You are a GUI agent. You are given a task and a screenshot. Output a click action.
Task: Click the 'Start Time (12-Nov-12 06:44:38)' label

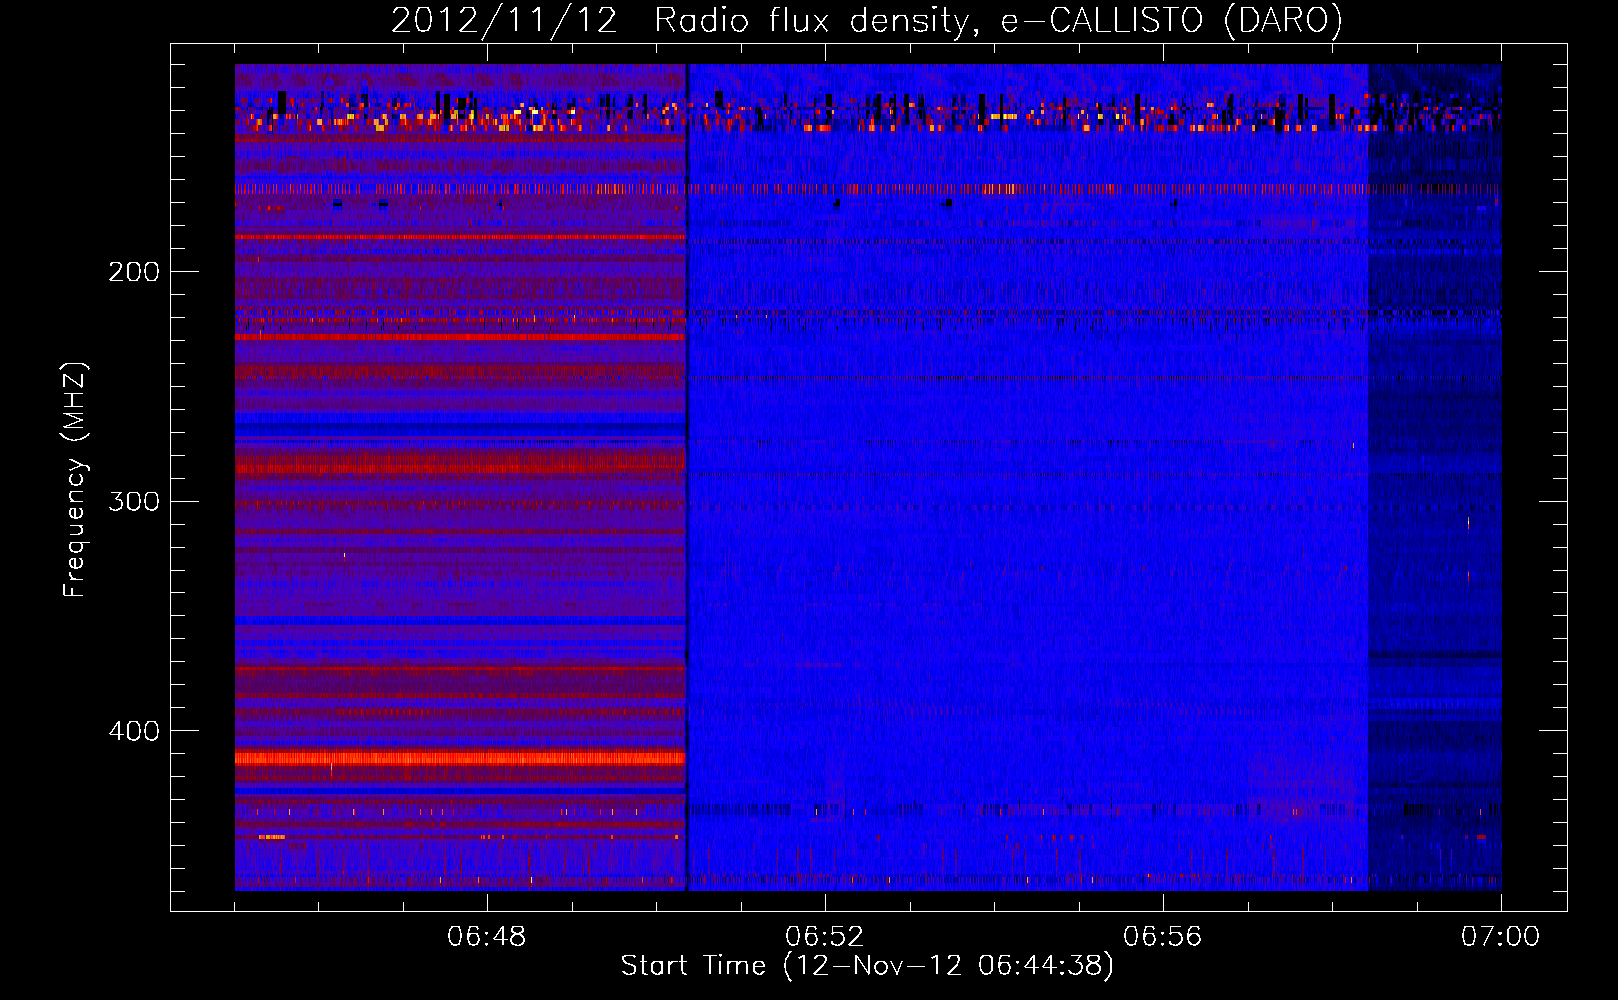tap(867, 966)
